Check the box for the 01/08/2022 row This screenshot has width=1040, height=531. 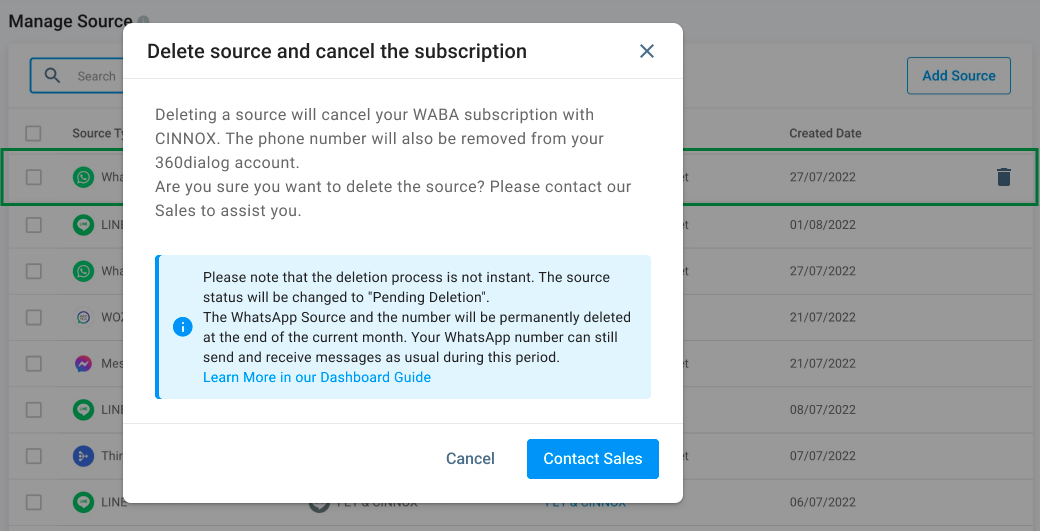(x=34, y=225)
